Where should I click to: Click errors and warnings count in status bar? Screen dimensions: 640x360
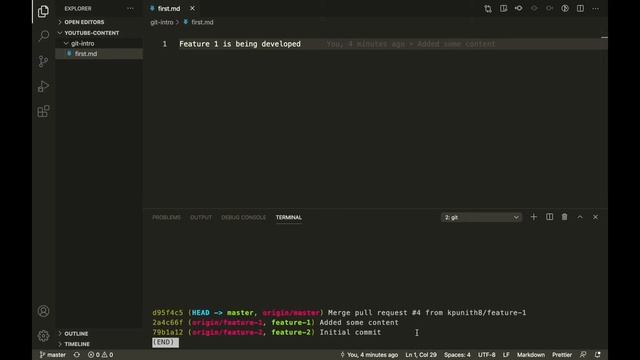(x=100, y=355)
